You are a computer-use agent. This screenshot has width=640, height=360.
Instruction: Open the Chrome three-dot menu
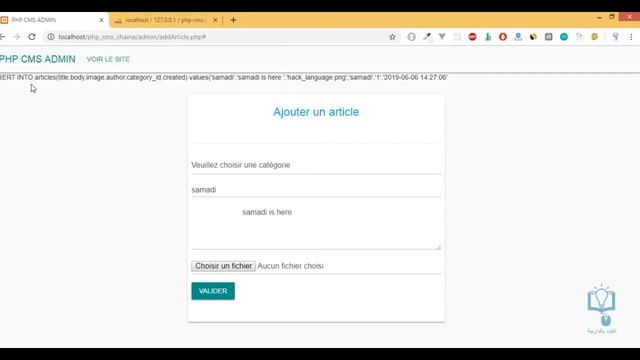[631, 37]
